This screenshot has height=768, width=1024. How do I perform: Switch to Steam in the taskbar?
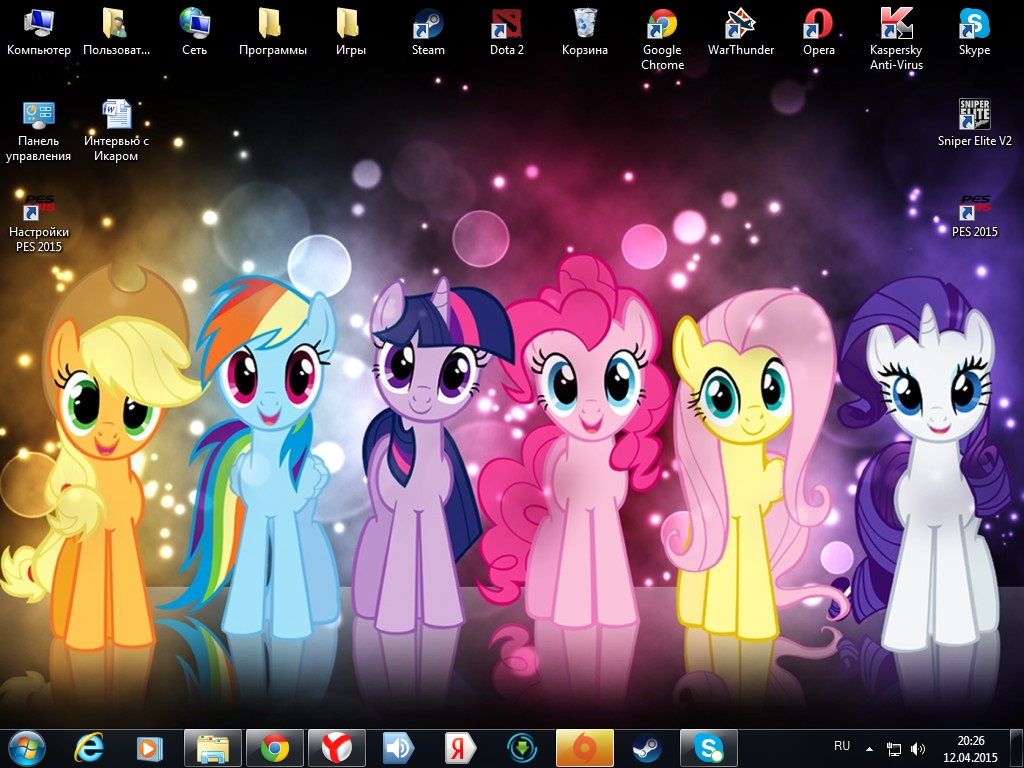coord(647,748)
